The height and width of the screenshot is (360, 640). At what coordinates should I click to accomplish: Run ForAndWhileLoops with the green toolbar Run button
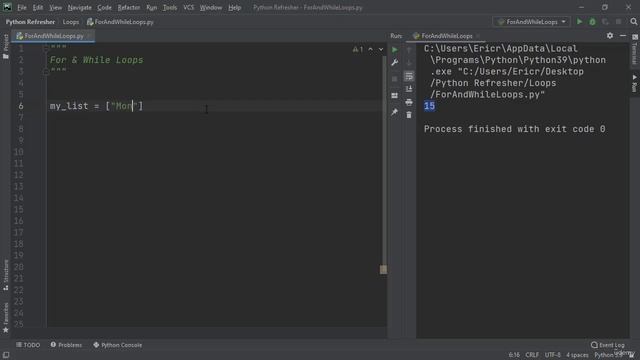click(579, 22)
